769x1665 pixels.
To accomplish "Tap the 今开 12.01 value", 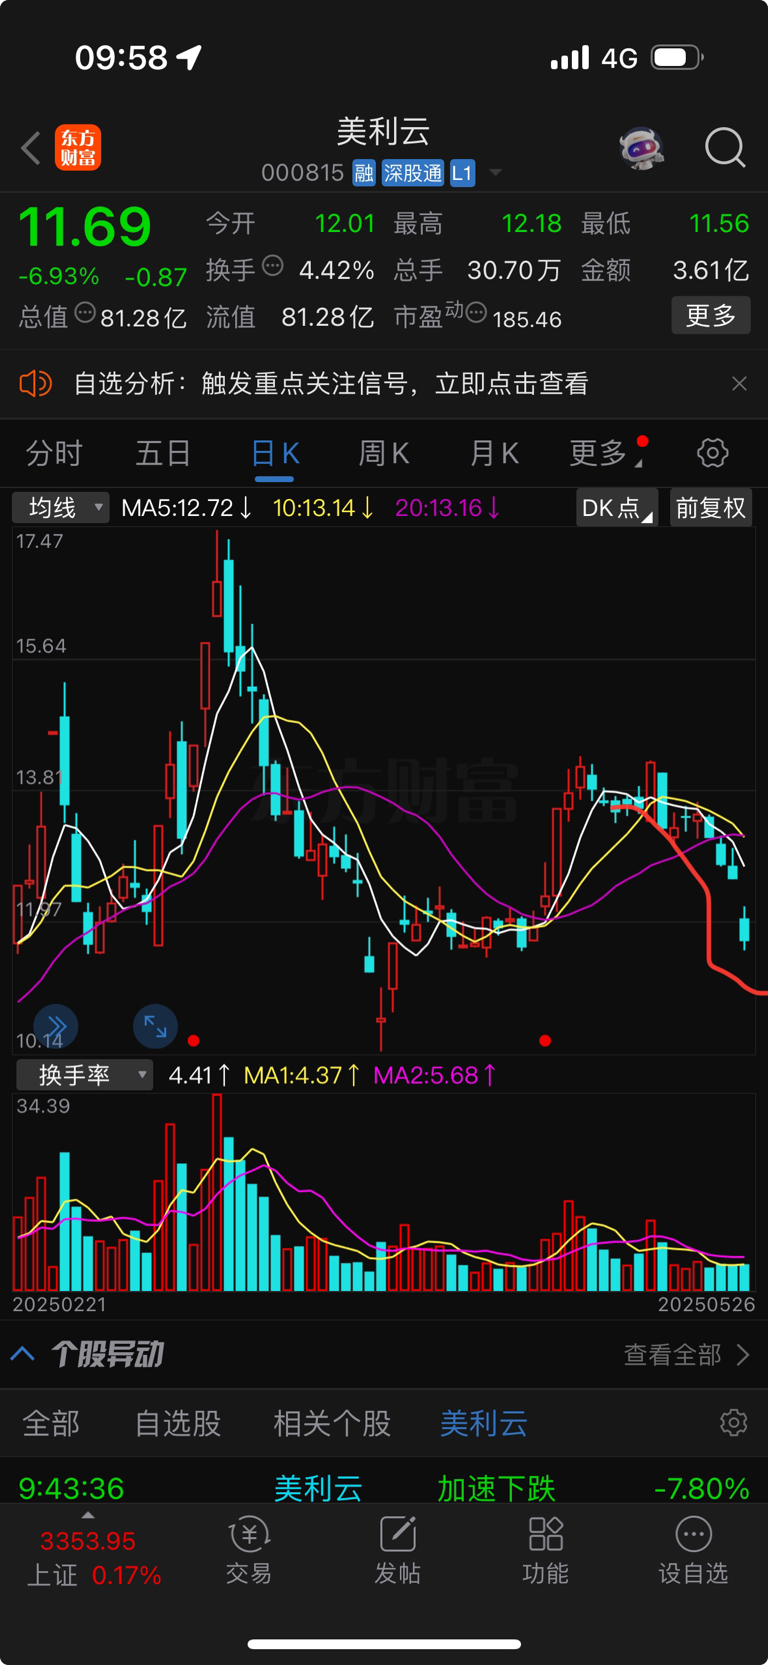I will pos(345,223).
